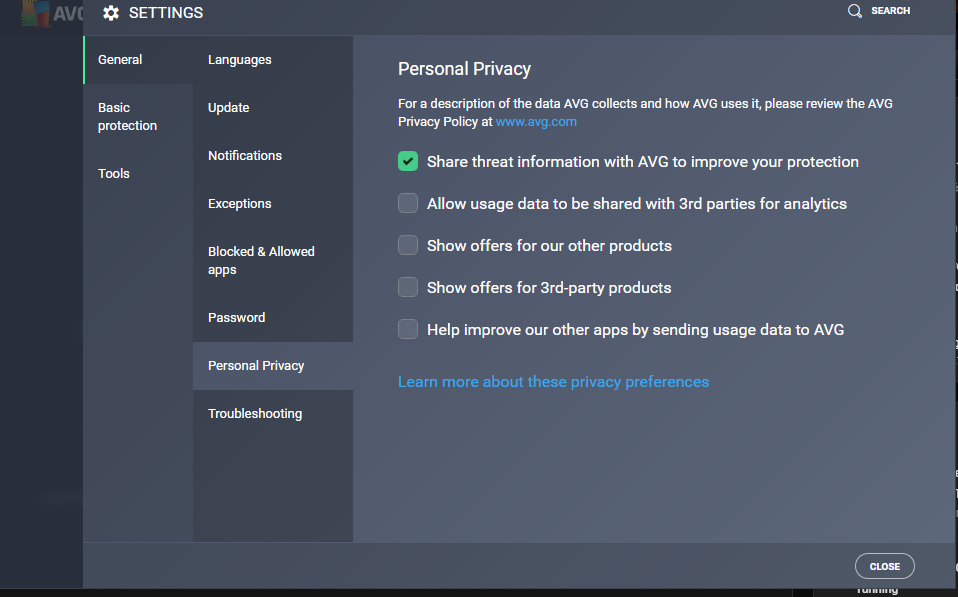Viewport: 958px width, 597px height.
Task: Enable usage data sharing with 3rd parties
Action: click(x=408, y=204)
